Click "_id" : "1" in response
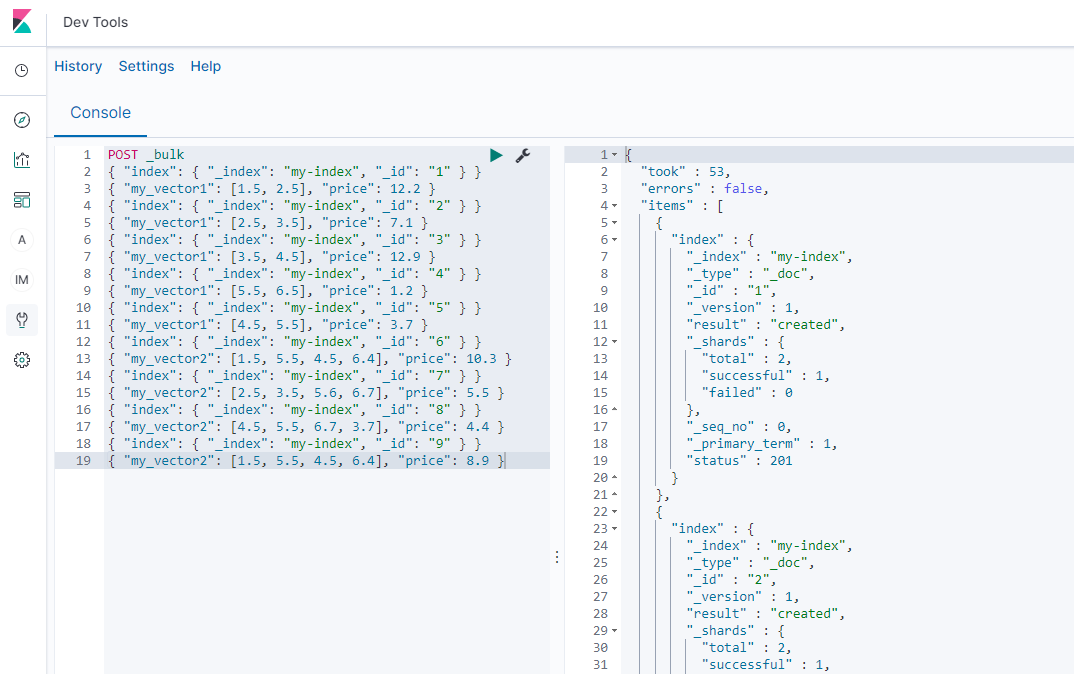The width and height of the screenshot is (1074, 674). point(732,290)
